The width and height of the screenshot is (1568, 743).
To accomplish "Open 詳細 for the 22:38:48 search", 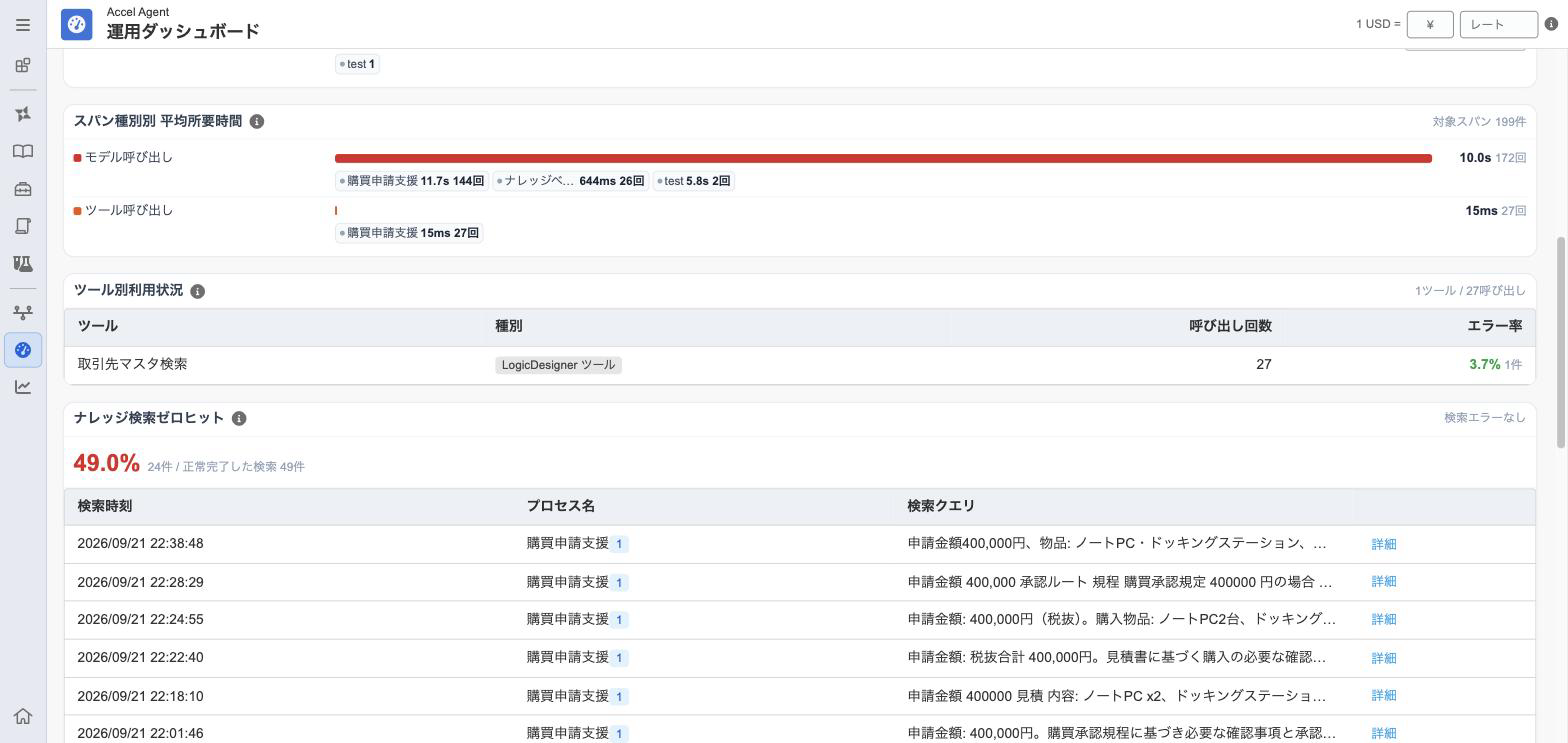I will [x=1383, y=544].
